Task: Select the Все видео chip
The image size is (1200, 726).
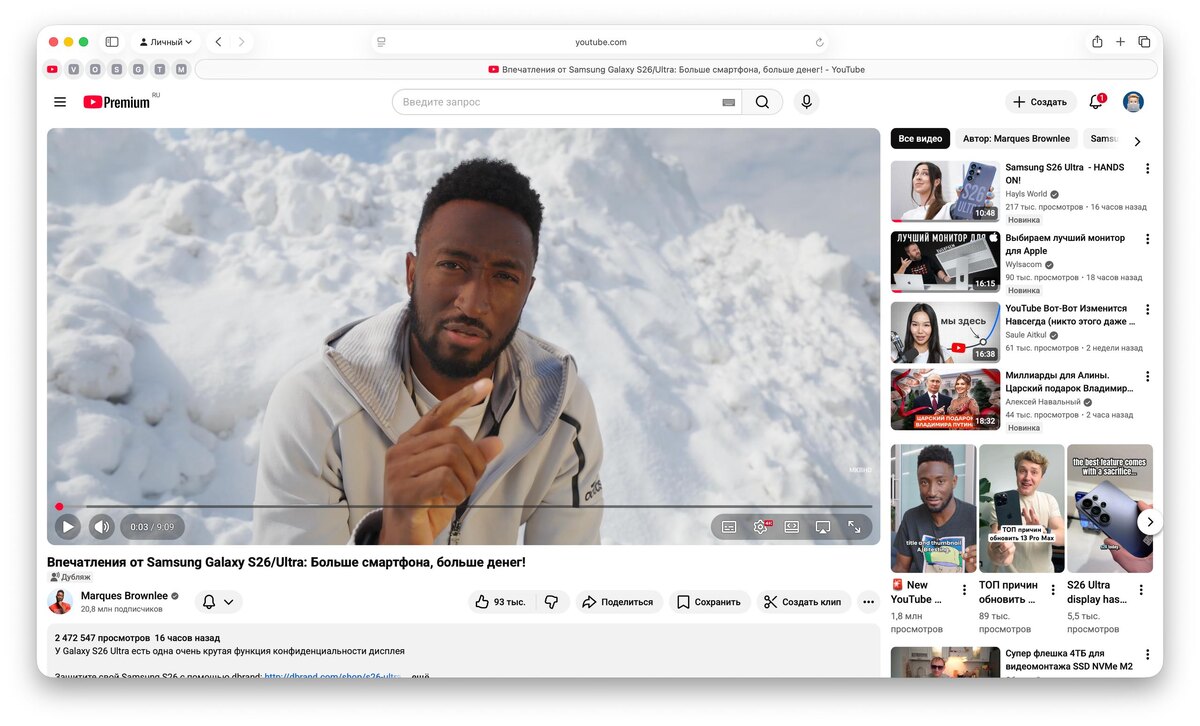Action: coord(920,139)
